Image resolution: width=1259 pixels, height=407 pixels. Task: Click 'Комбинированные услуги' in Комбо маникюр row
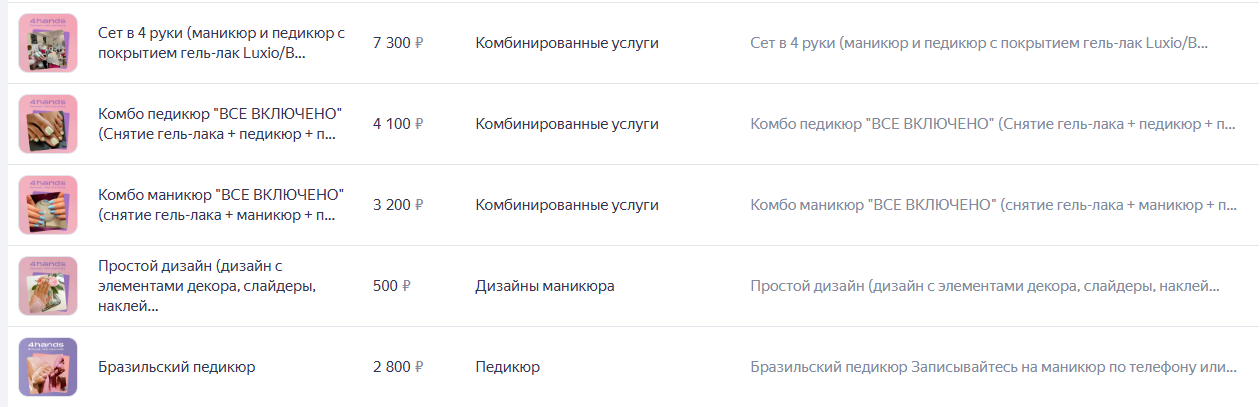567,205
